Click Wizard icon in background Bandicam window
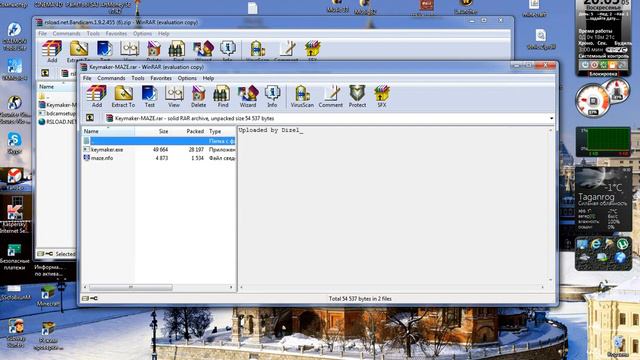Image resolution: width=640 pixels, height=360 pixels. (203, 51)
